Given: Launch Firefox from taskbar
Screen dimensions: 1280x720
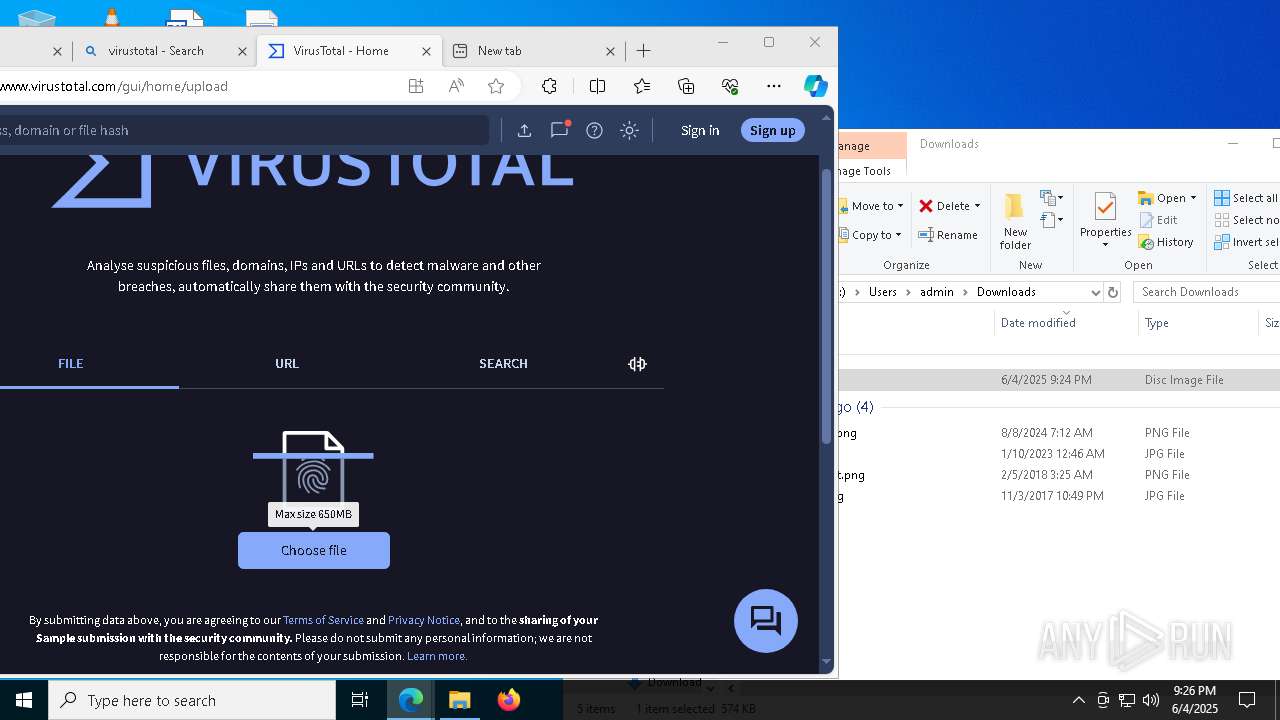Looking at the screenshot, I should pyautogui.click(x=509, y=700).
